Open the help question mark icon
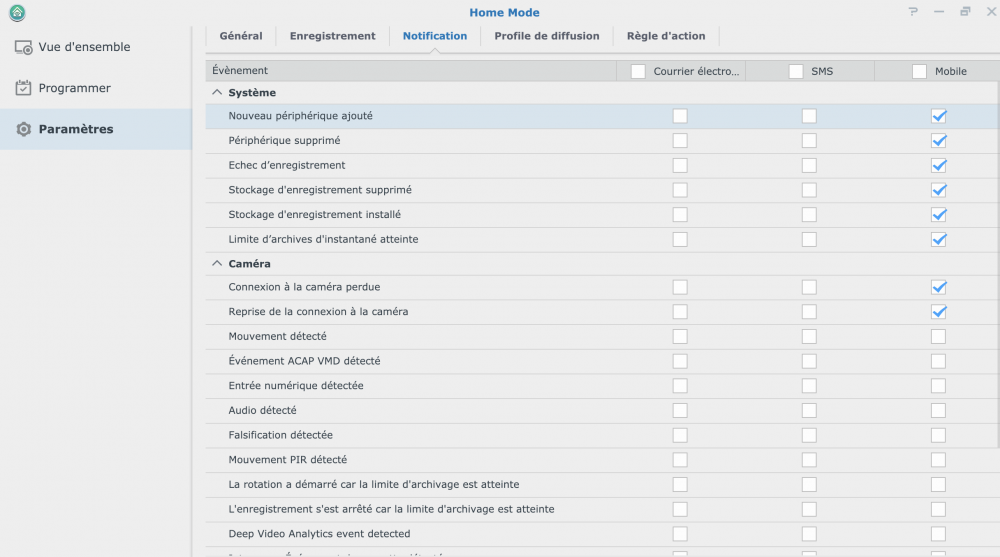Image resolution: width=1000 pixels, height=557 pixels. tap(913, 12)
